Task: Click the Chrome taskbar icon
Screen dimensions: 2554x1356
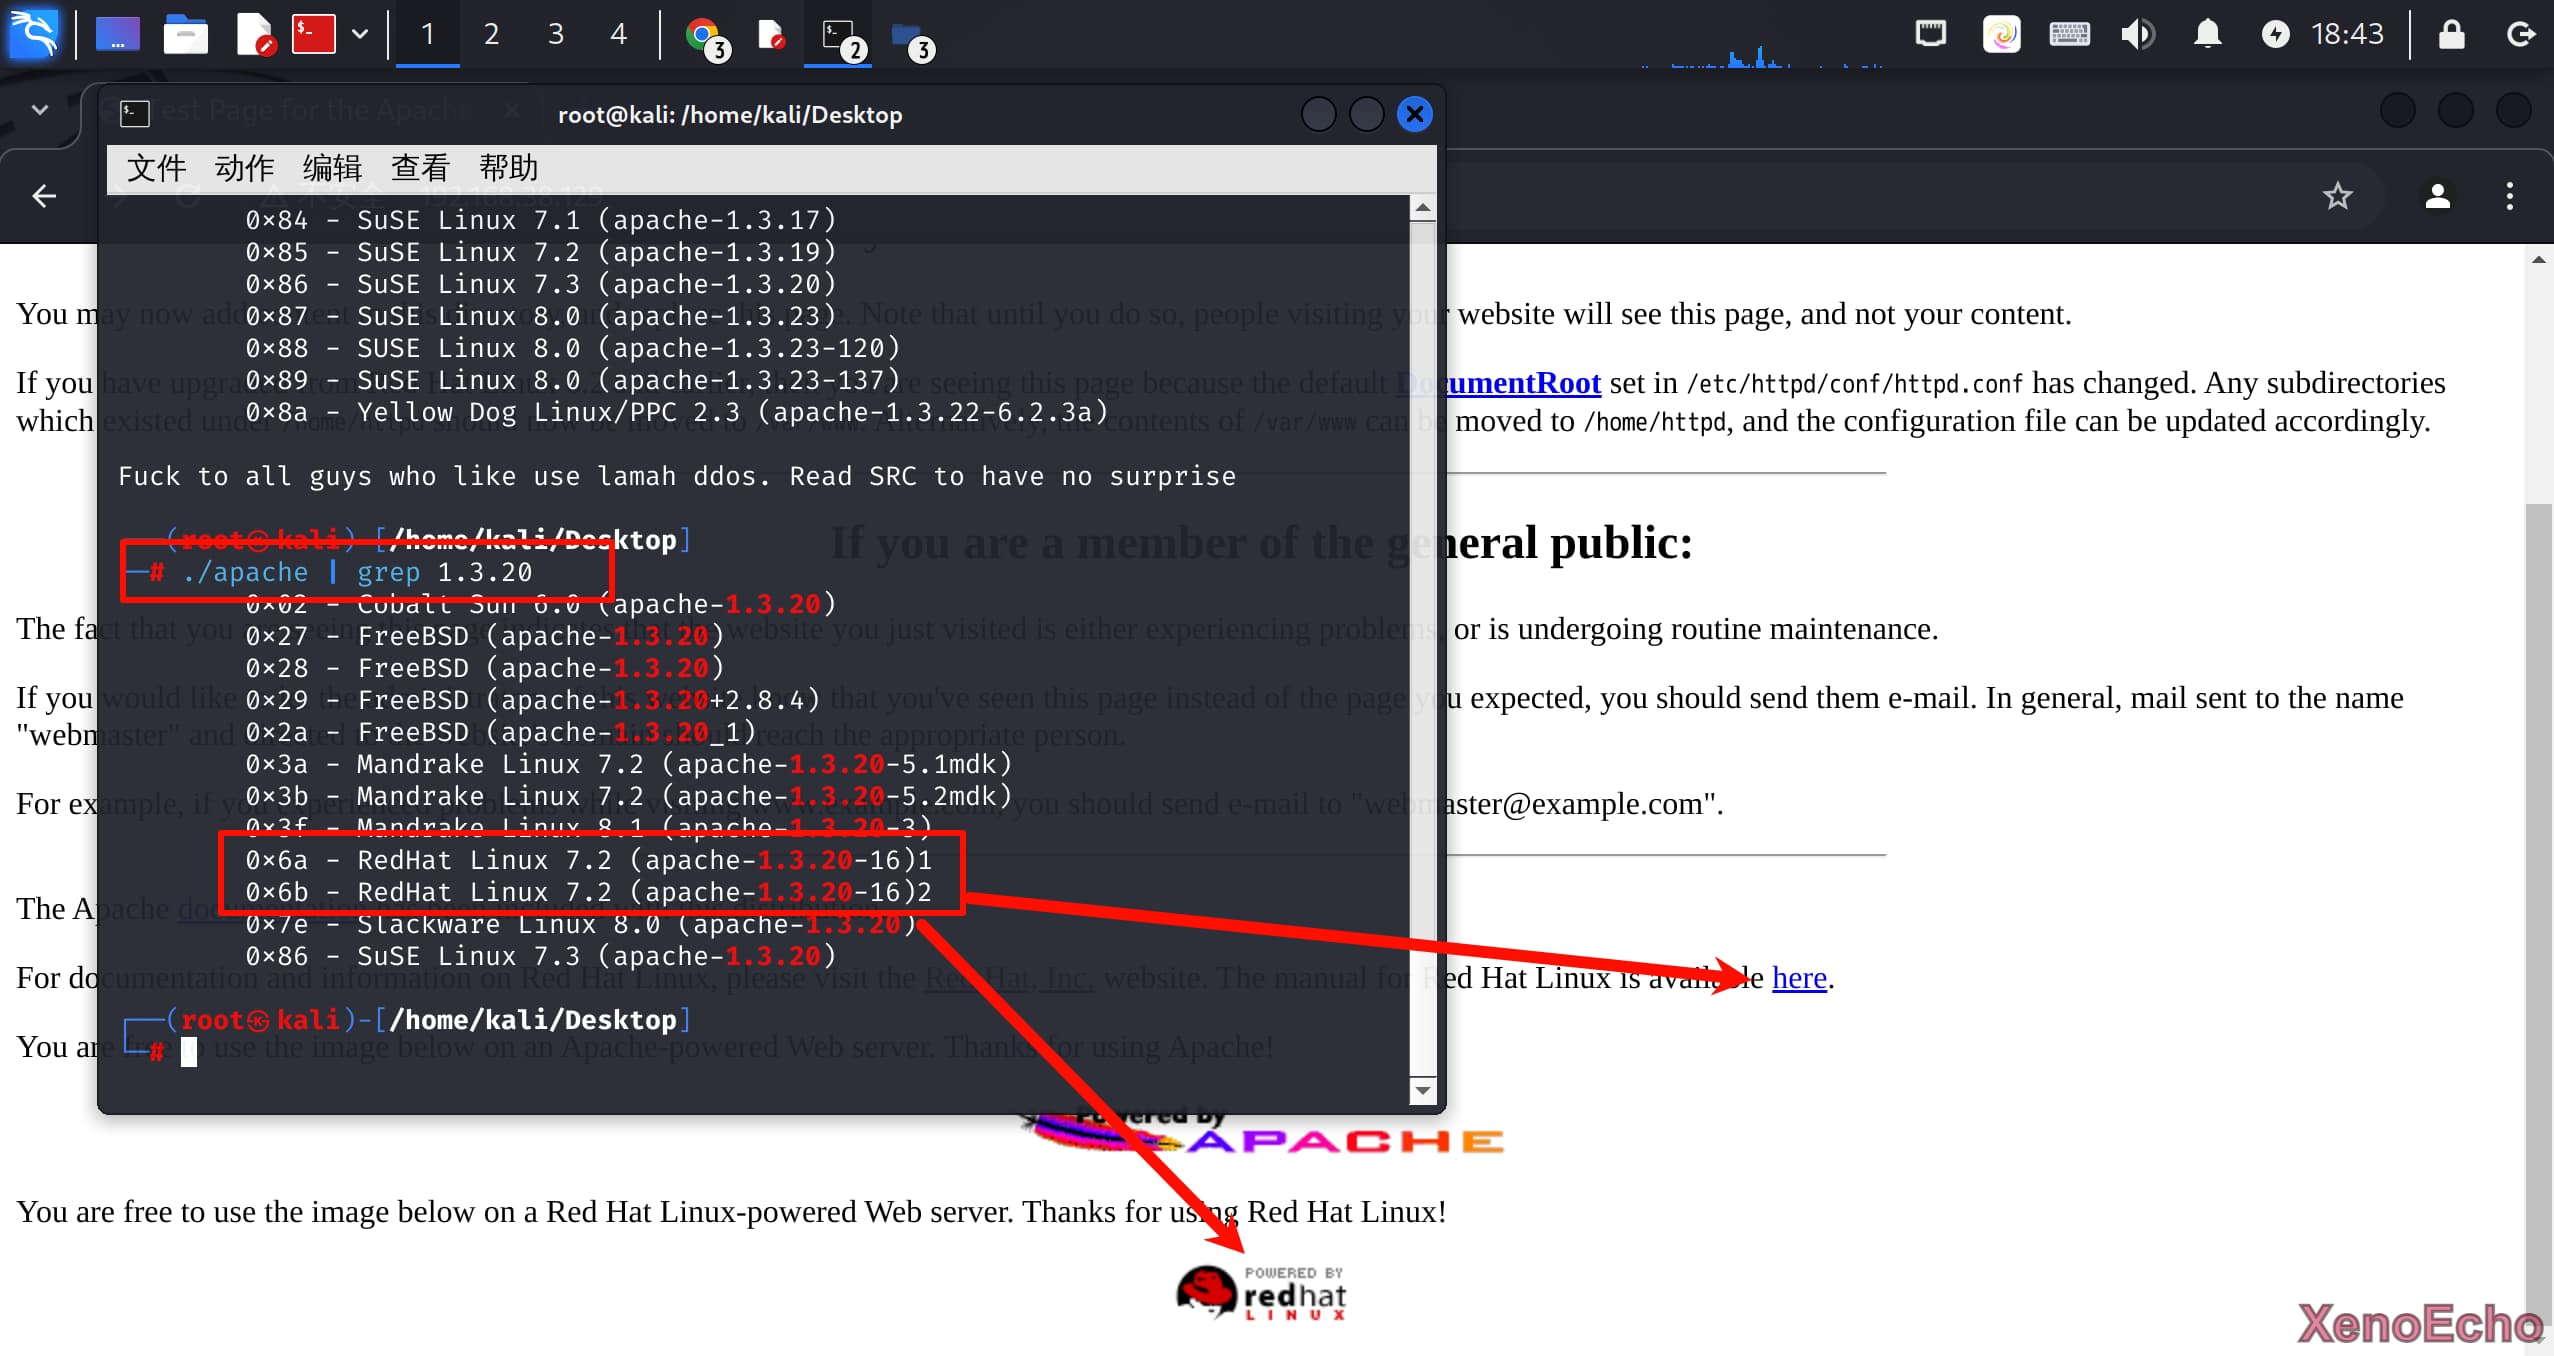Action: [x=704, y=35]
